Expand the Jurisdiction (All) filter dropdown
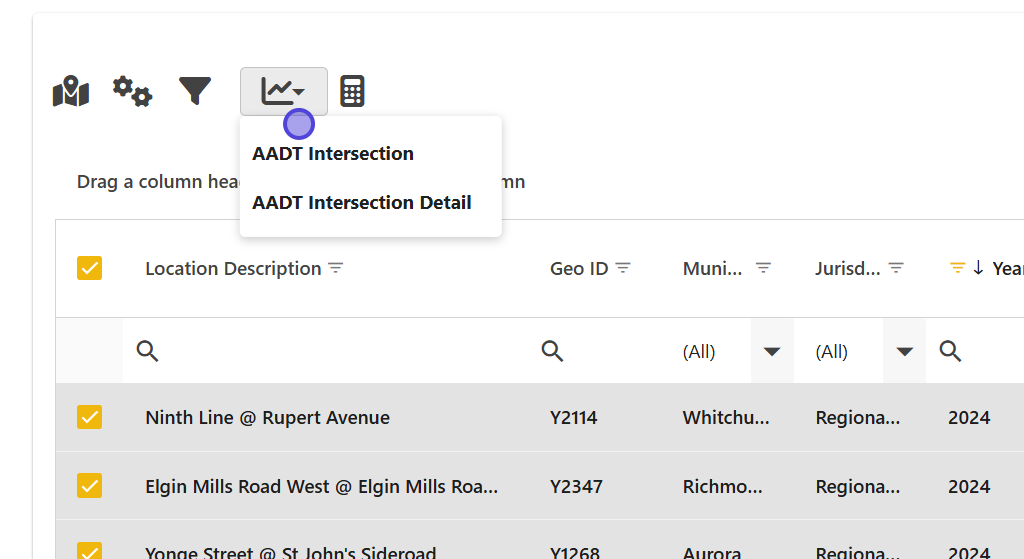Viewport: 1024px width, 559px height. pos(904,351)
